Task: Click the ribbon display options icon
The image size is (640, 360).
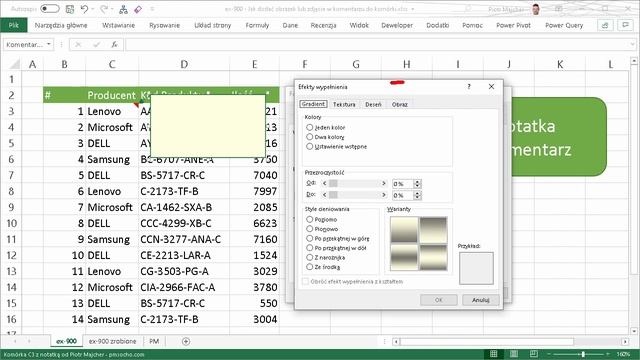Action: click(x=559, y=9)
